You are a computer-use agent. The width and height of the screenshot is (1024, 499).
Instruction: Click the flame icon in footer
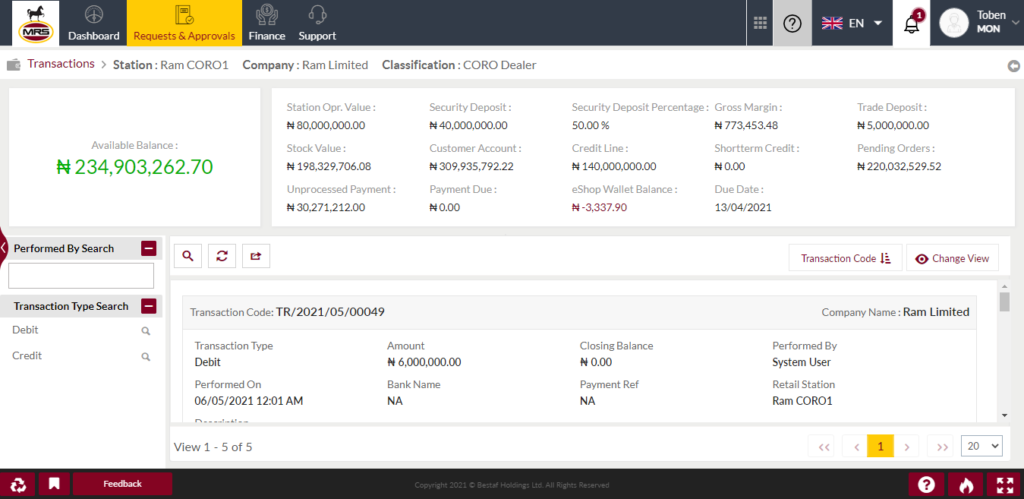pyautogui.click(x=965, y=485)
